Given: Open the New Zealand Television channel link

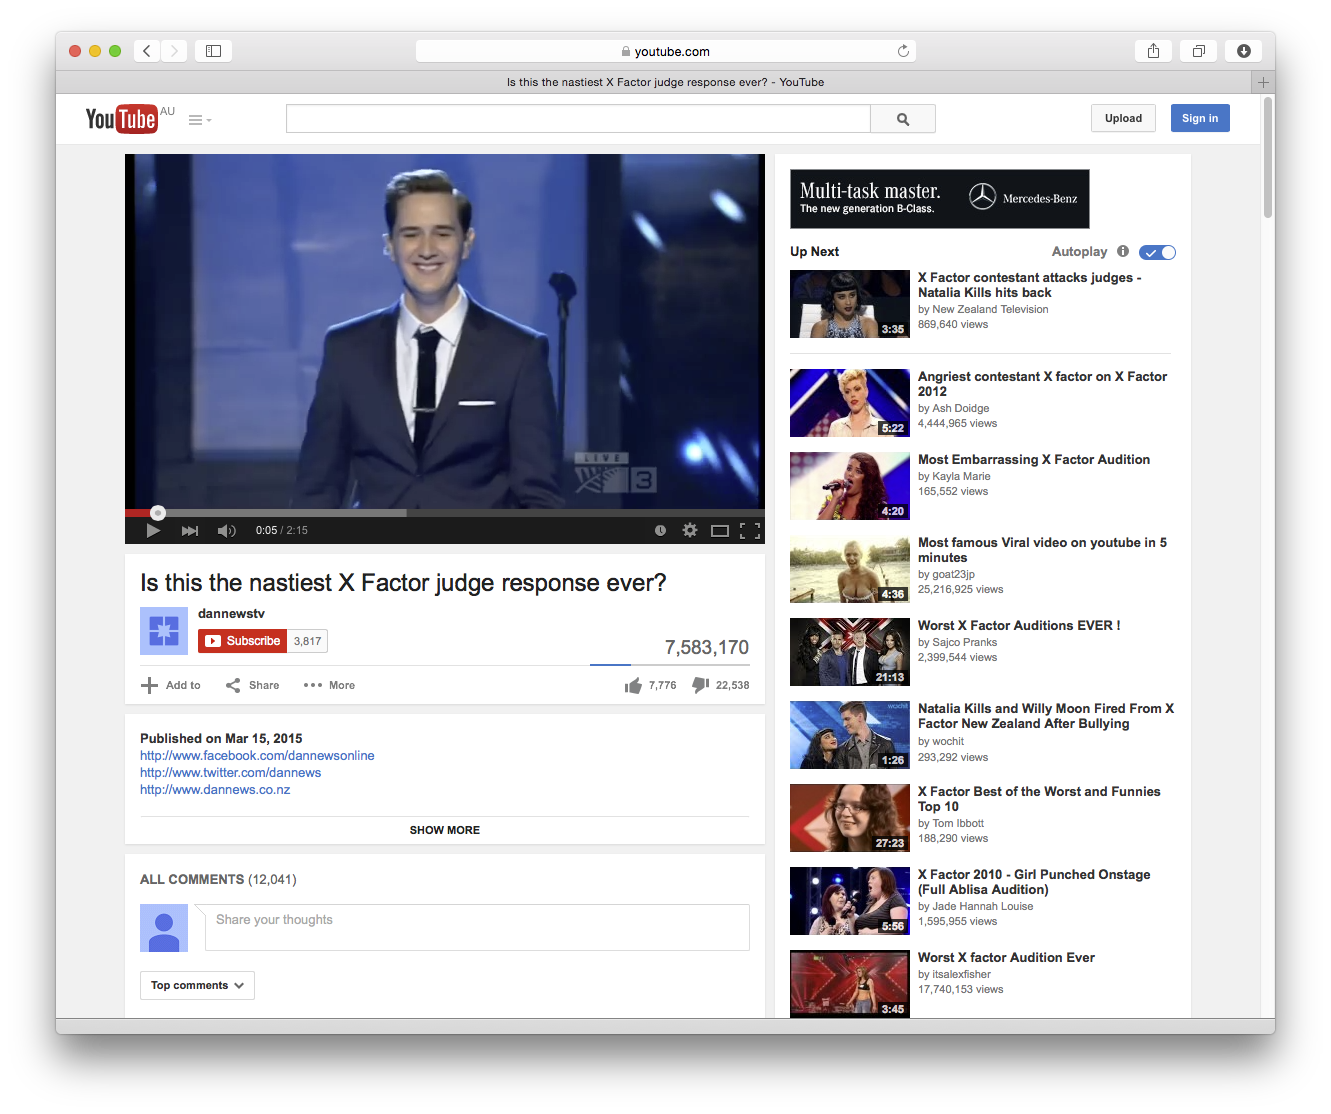Looking at the screenshot, I should tap(990, 310).
